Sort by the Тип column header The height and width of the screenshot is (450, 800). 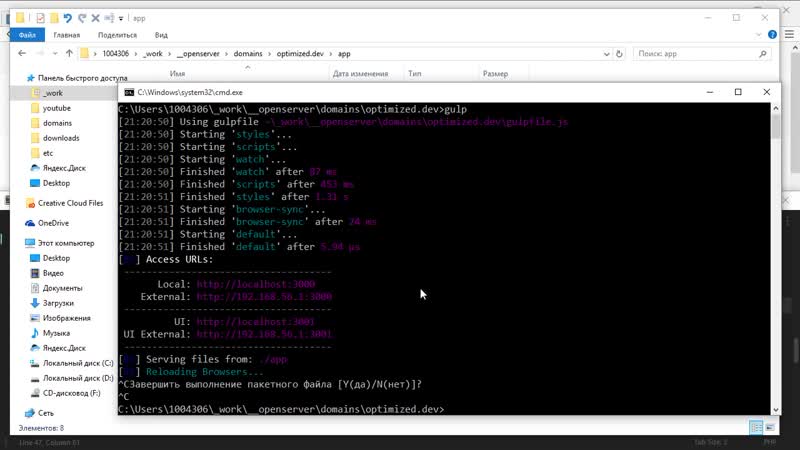[x=414, y=74]
